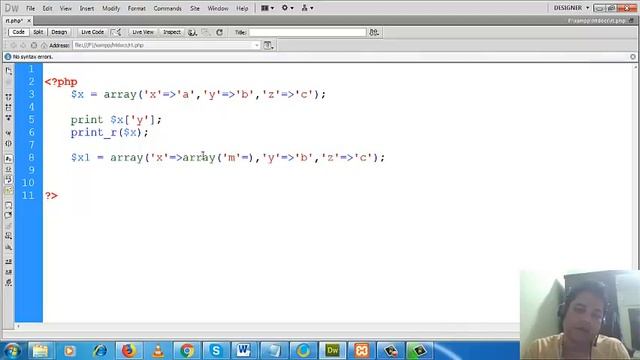
Task: Open view options dropdown right of Address
Action: pyautogui.click(x=268, y=45)
